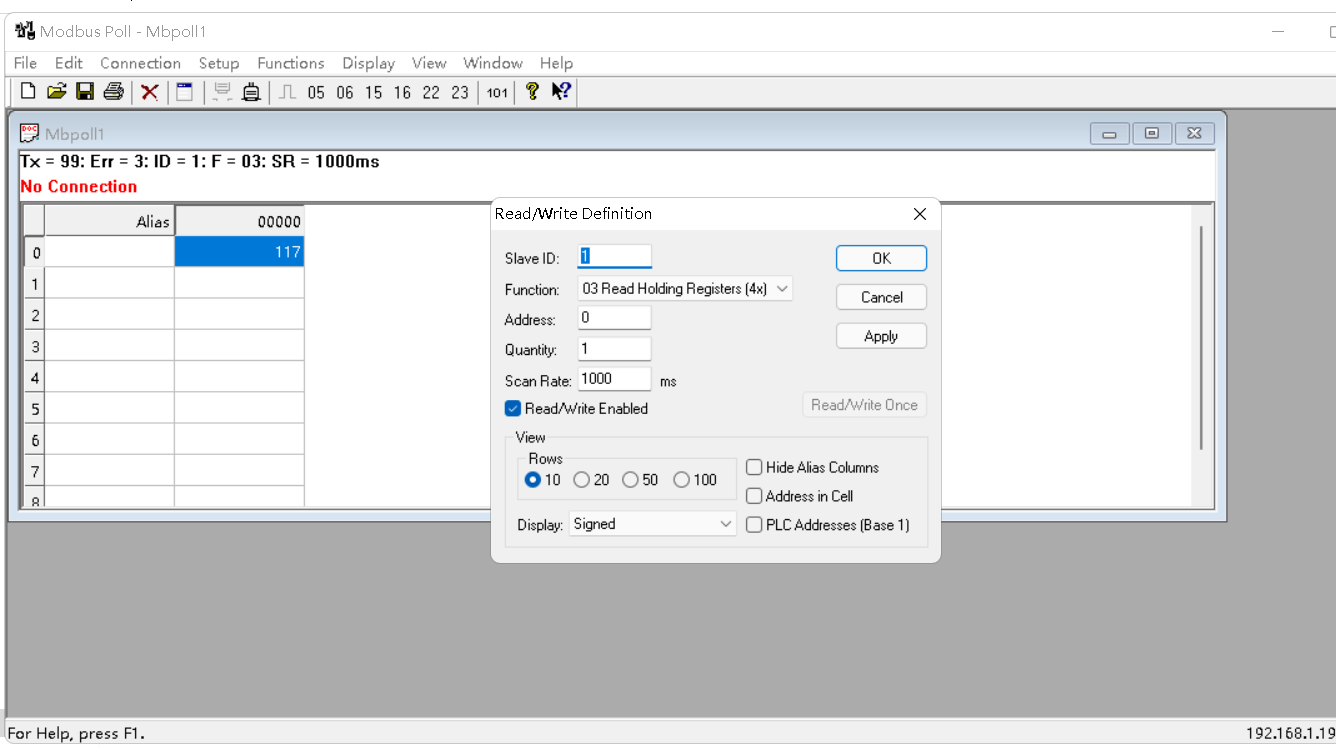This screenshot has width=1336, height=747.
Task: Click the Cancel button
Action: coord(881,297)
